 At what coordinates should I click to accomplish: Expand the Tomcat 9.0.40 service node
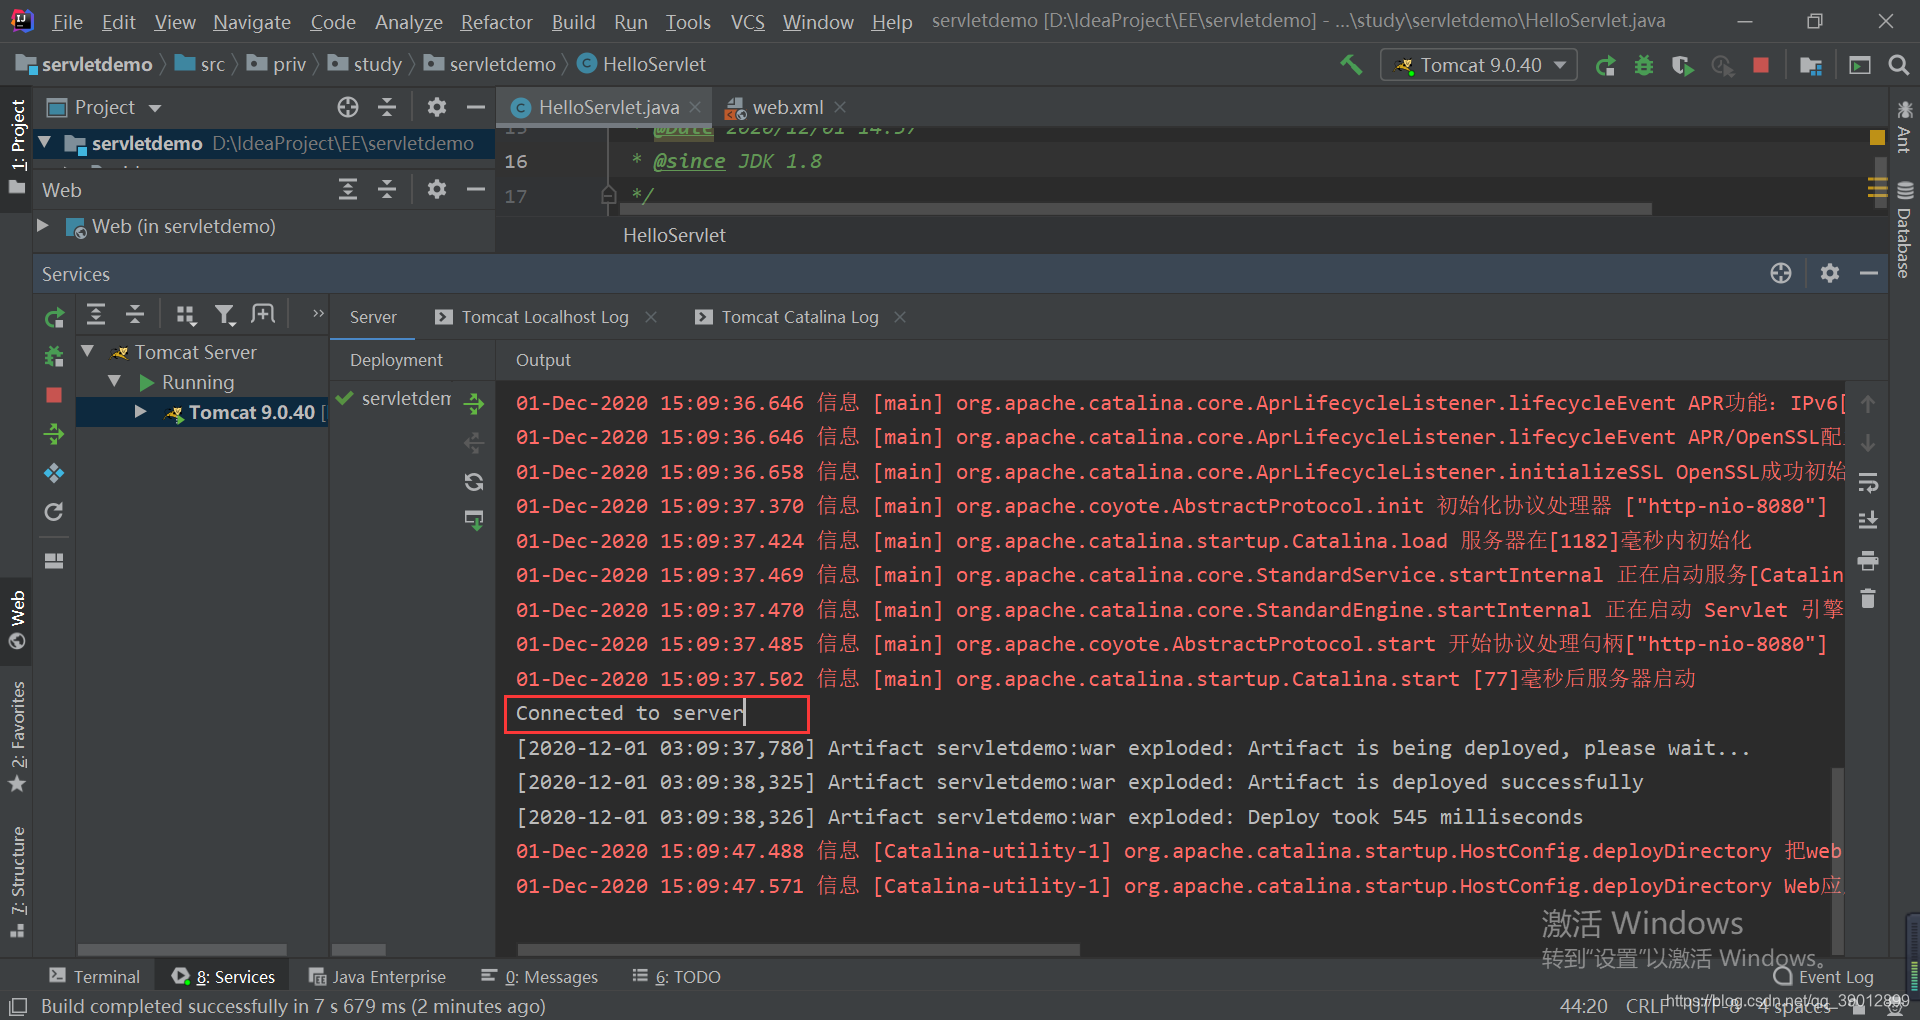(140, 412)
